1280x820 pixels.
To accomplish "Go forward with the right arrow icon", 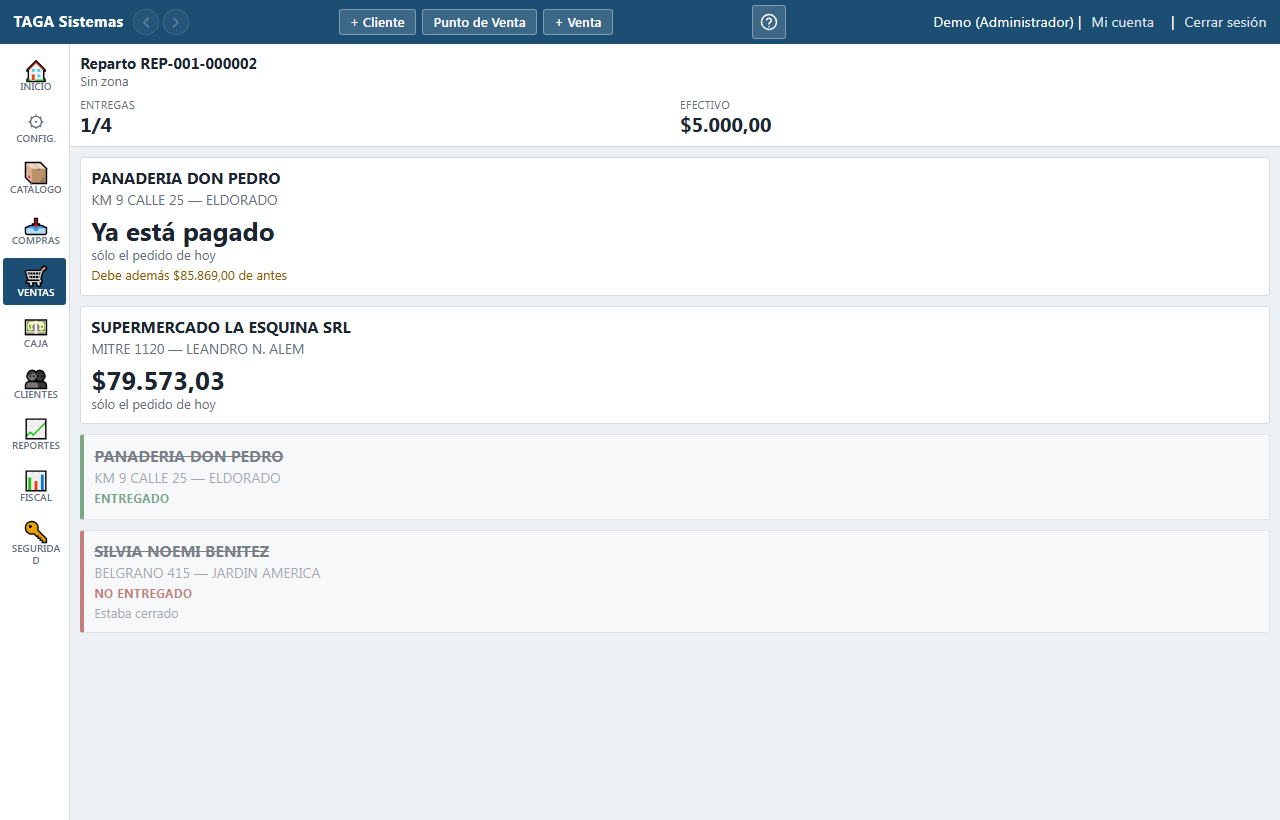I will coord(176,22).
